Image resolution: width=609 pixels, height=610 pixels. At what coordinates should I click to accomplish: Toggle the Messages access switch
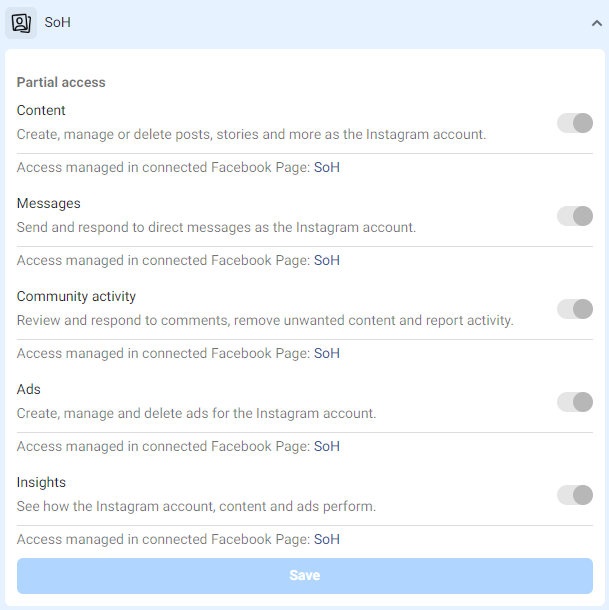coord(575,216)
